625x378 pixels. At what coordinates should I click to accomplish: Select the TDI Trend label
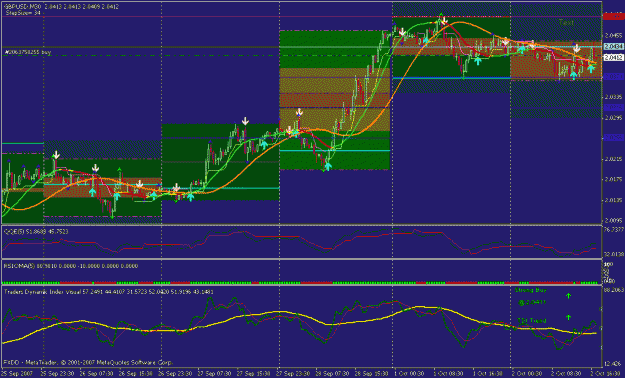coord(532,320)
